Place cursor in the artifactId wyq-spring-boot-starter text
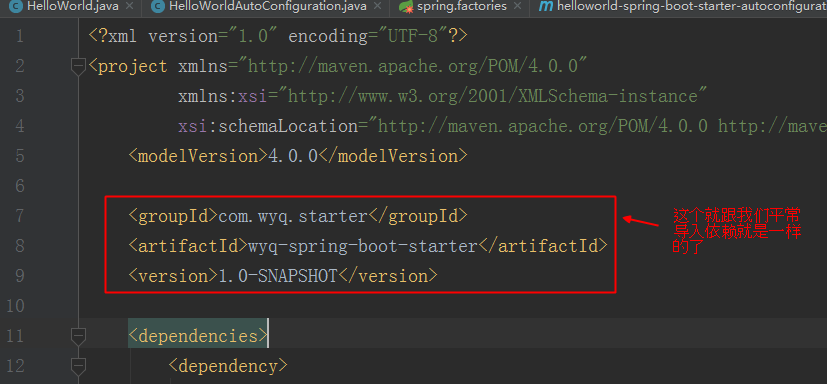827x384 pixels. (362, 246)
